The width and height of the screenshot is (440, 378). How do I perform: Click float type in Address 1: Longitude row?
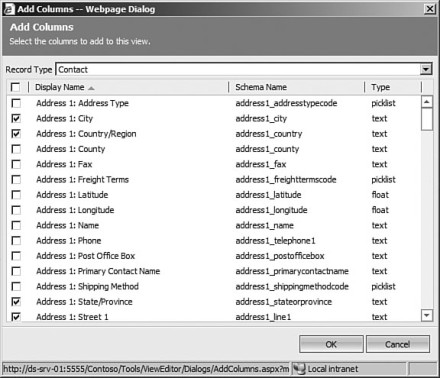(x=380, y=210)
